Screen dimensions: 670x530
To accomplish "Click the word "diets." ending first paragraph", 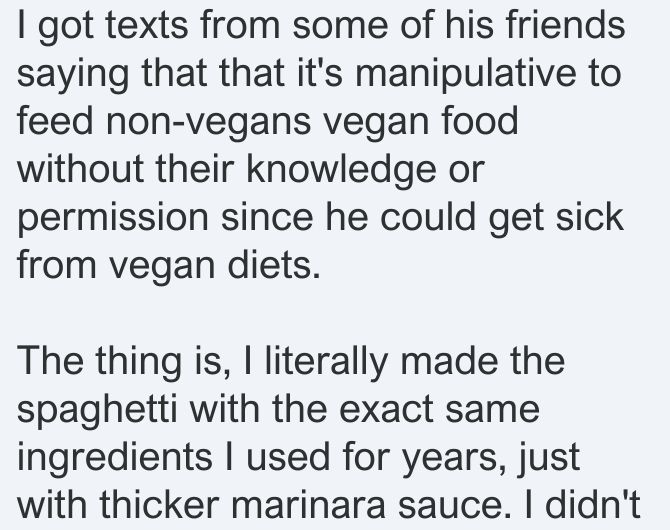I will coord(273,265).
